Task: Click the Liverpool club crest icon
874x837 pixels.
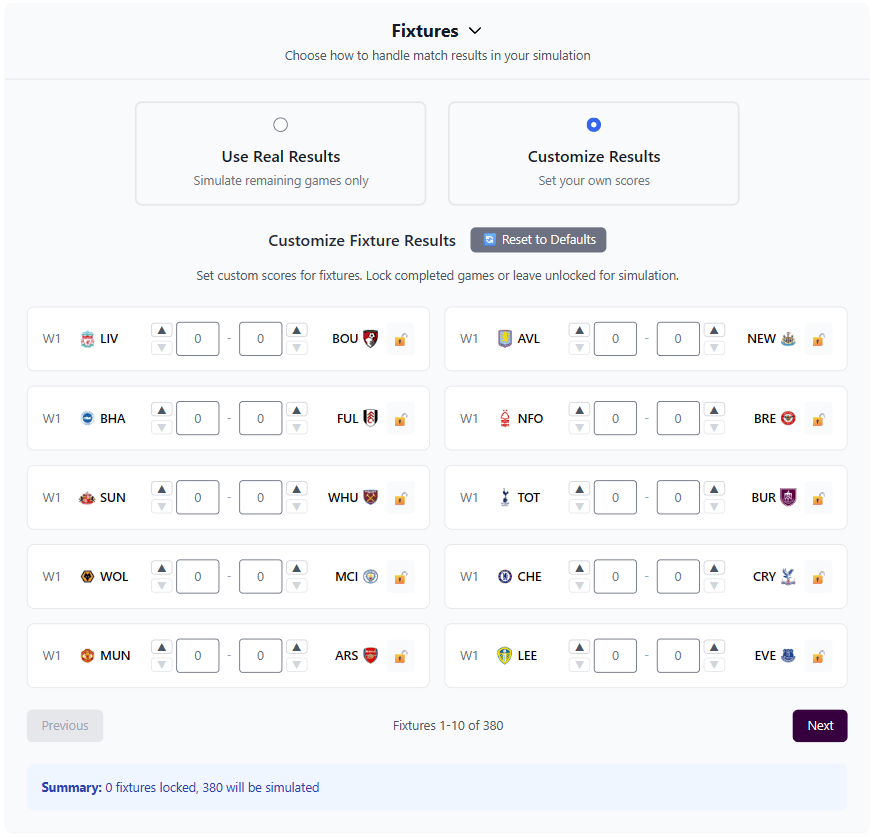Action: tap(87, 339)
